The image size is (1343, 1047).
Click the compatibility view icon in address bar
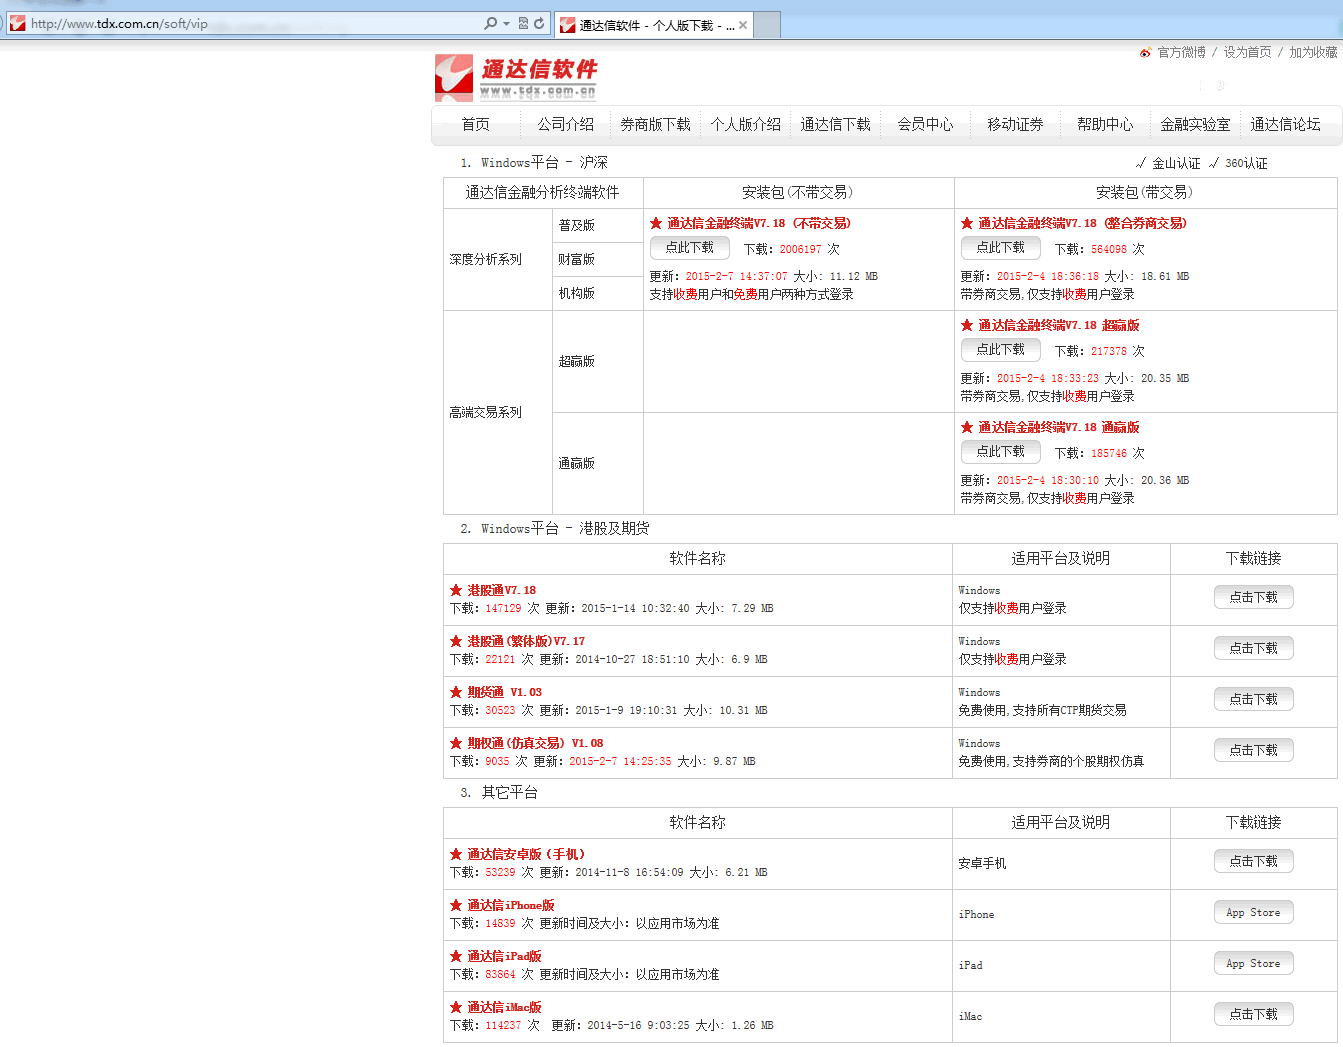[523, 23]
